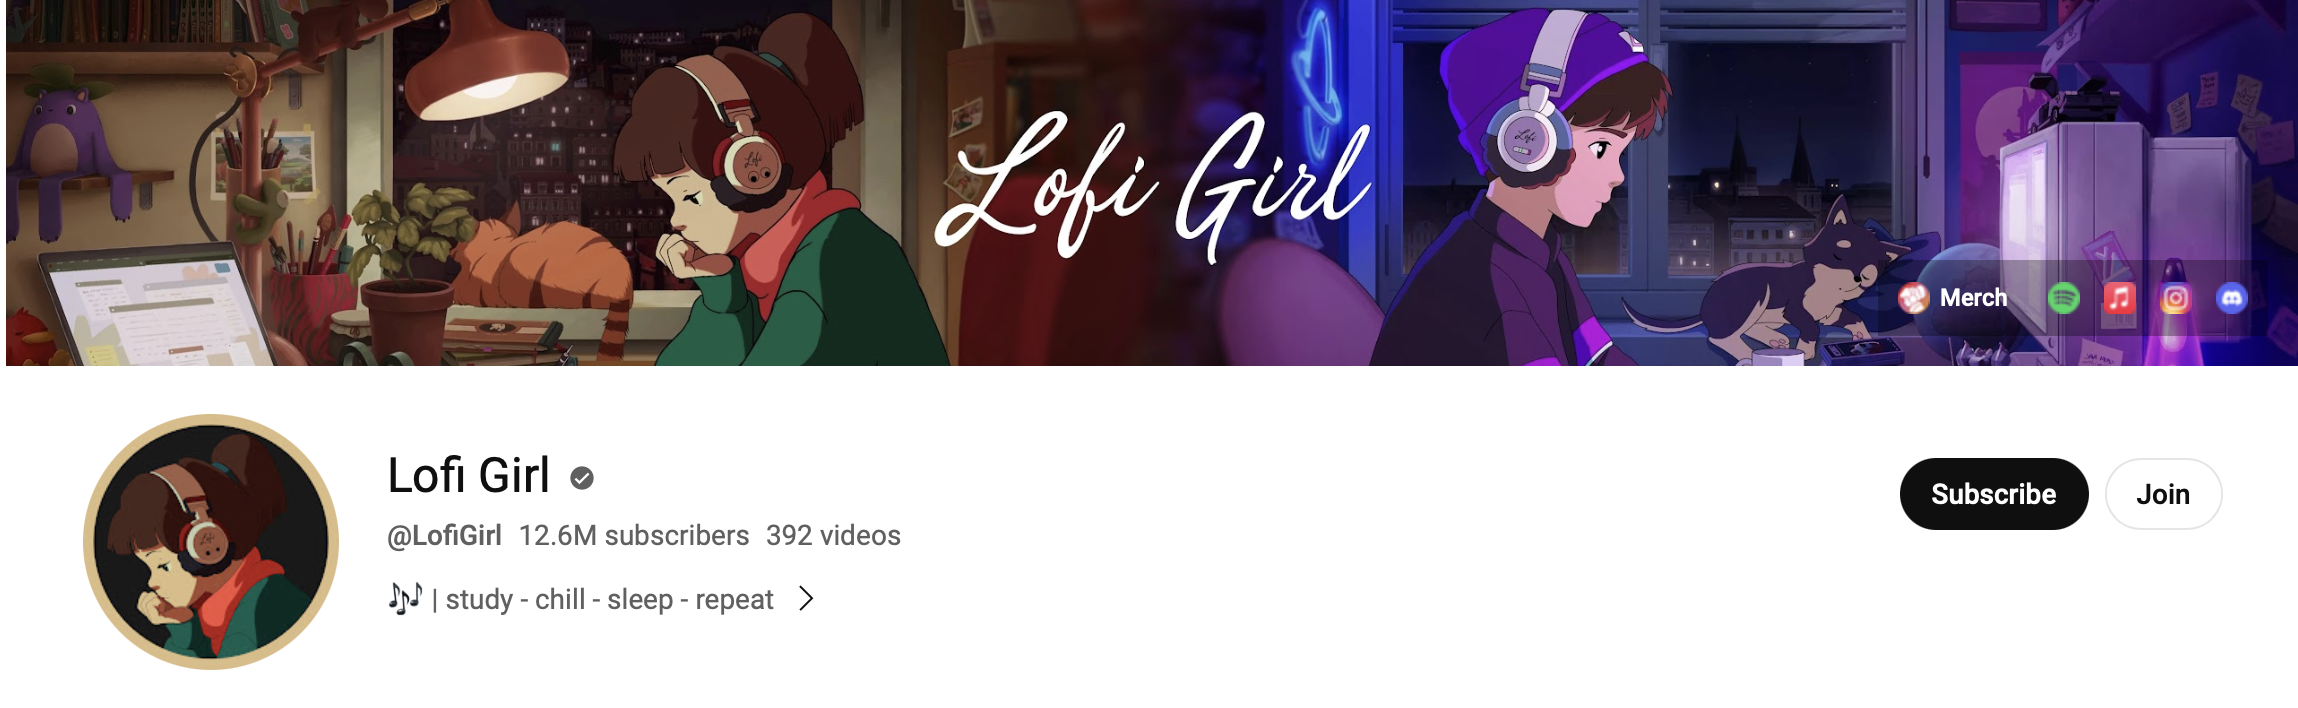Open the Apple Music icon link
The image size is (2298, 708).
2119,298
